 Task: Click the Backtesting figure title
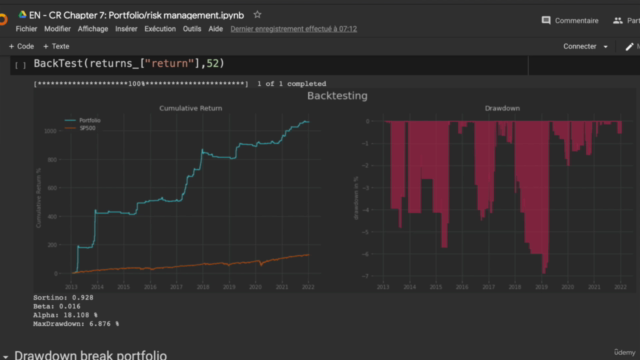pyautogui.click(x=337, y=96)
